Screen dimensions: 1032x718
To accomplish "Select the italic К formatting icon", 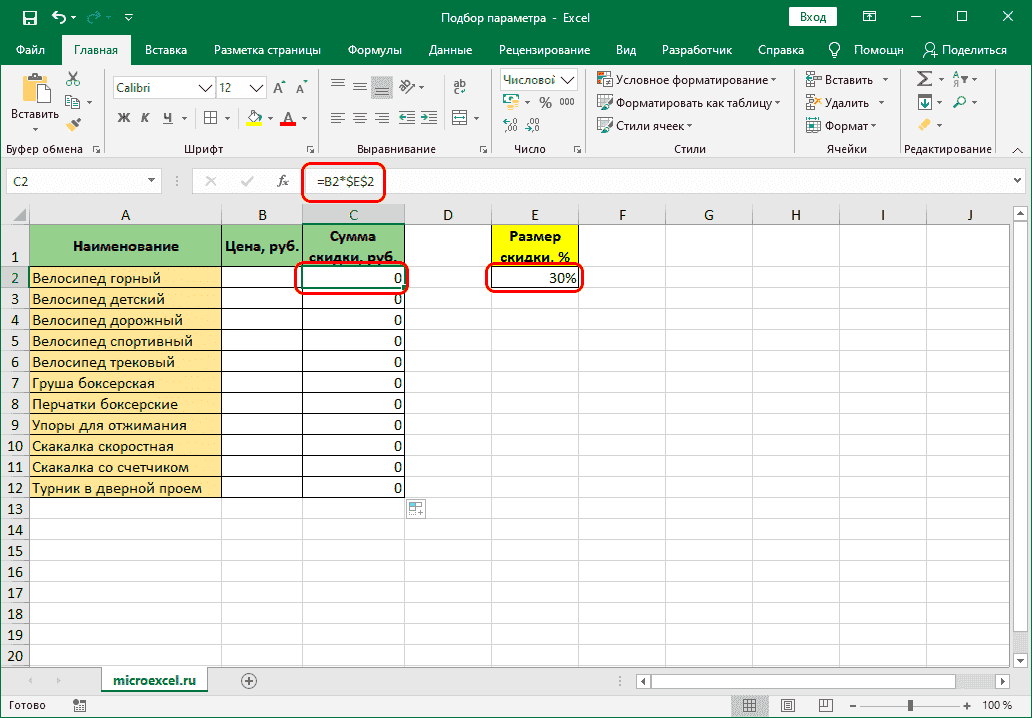I will tap(144, 116).
